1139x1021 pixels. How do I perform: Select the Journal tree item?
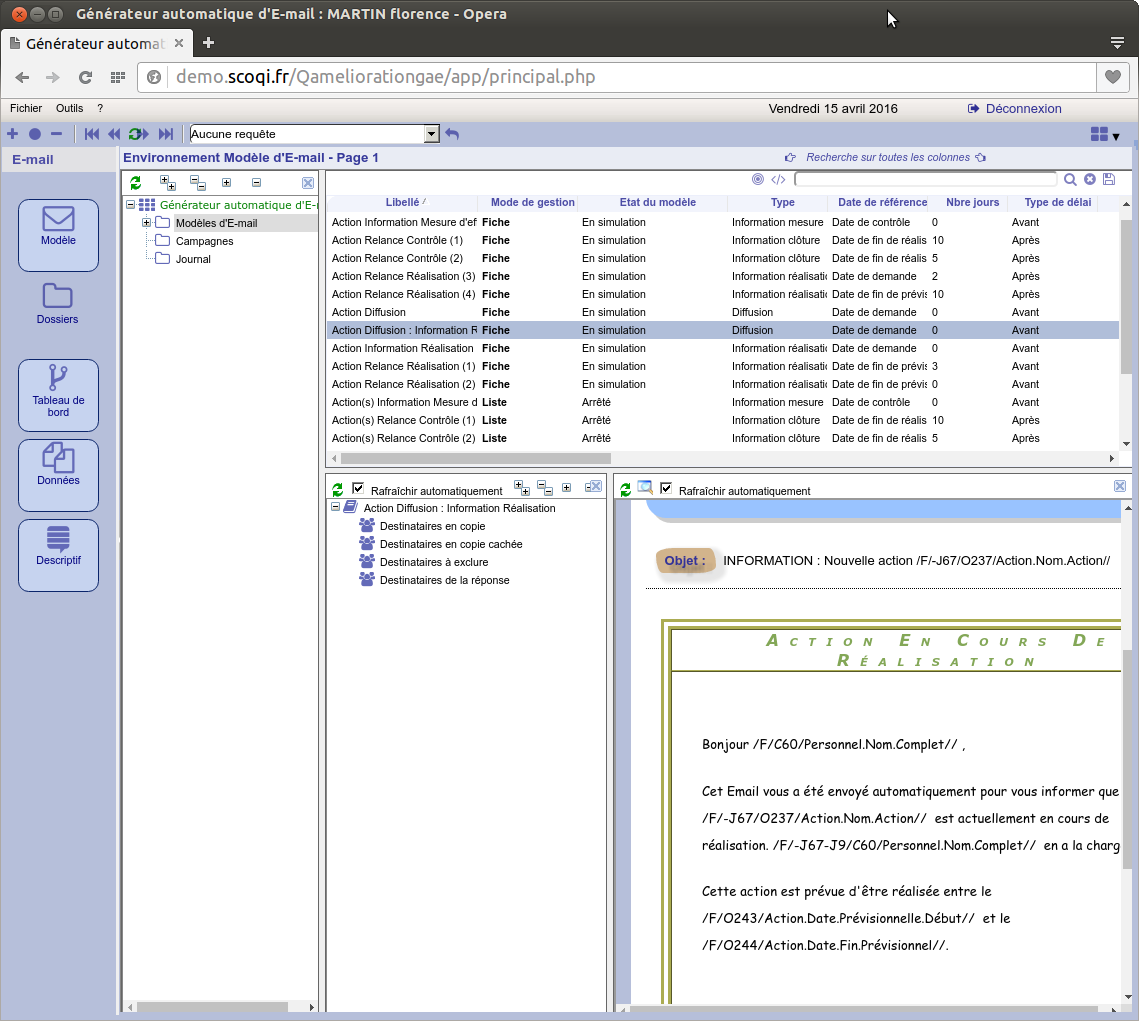(x=193, y=259)
